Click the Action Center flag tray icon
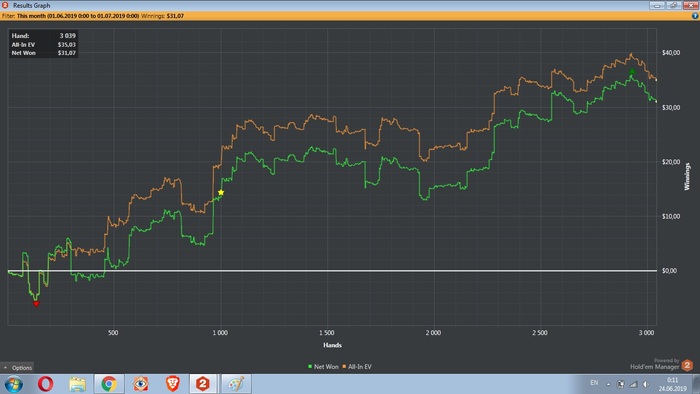The height and width of the screenshot is (394, 700). point(621,384)
